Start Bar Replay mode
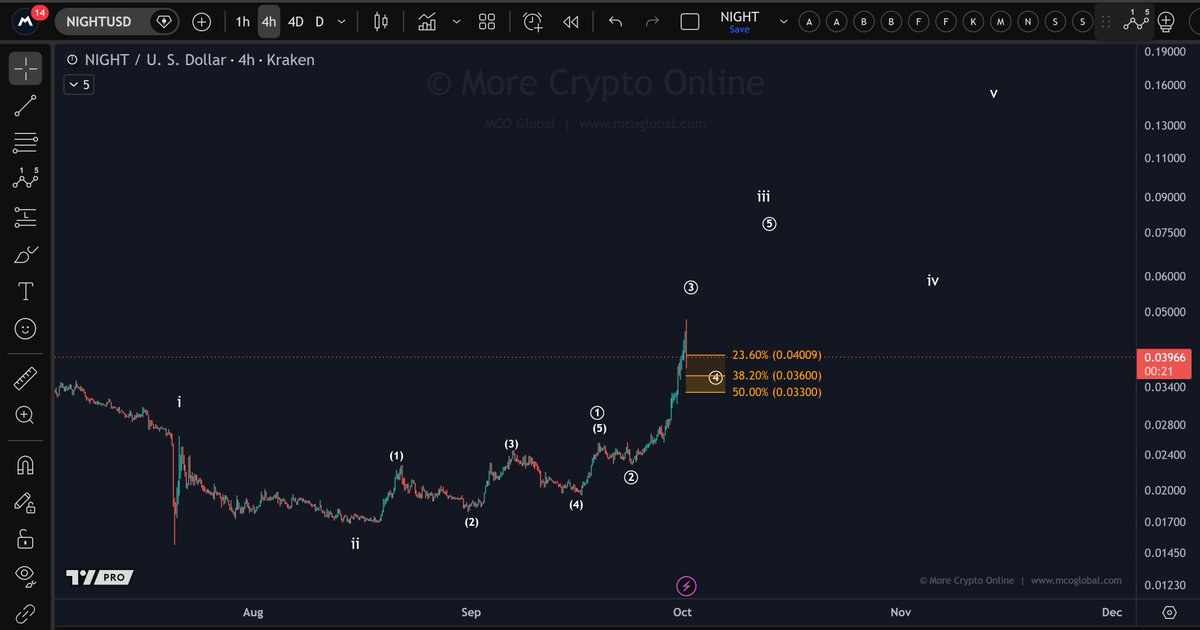 tap(570, 21)
